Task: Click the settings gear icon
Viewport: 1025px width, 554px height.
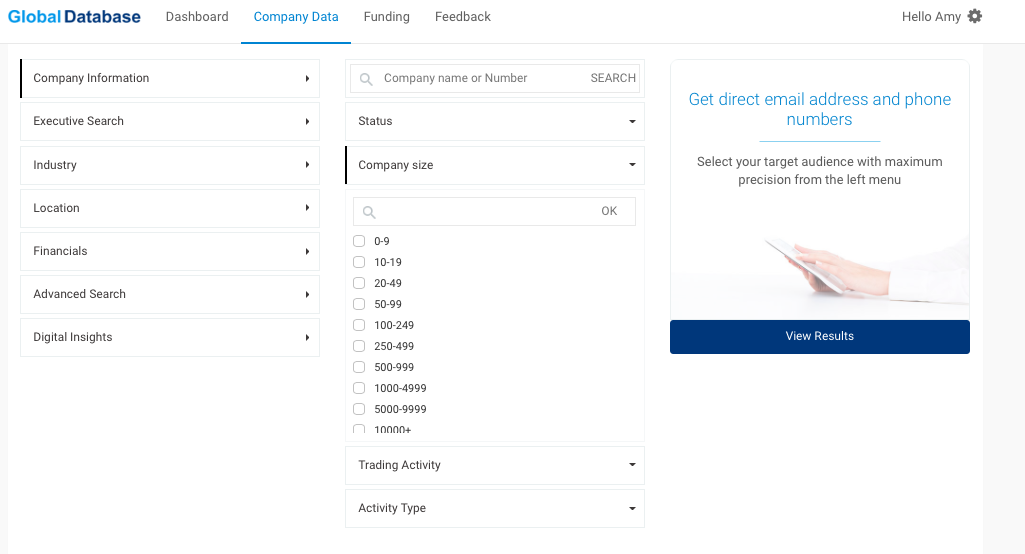Action: (975, 16)
